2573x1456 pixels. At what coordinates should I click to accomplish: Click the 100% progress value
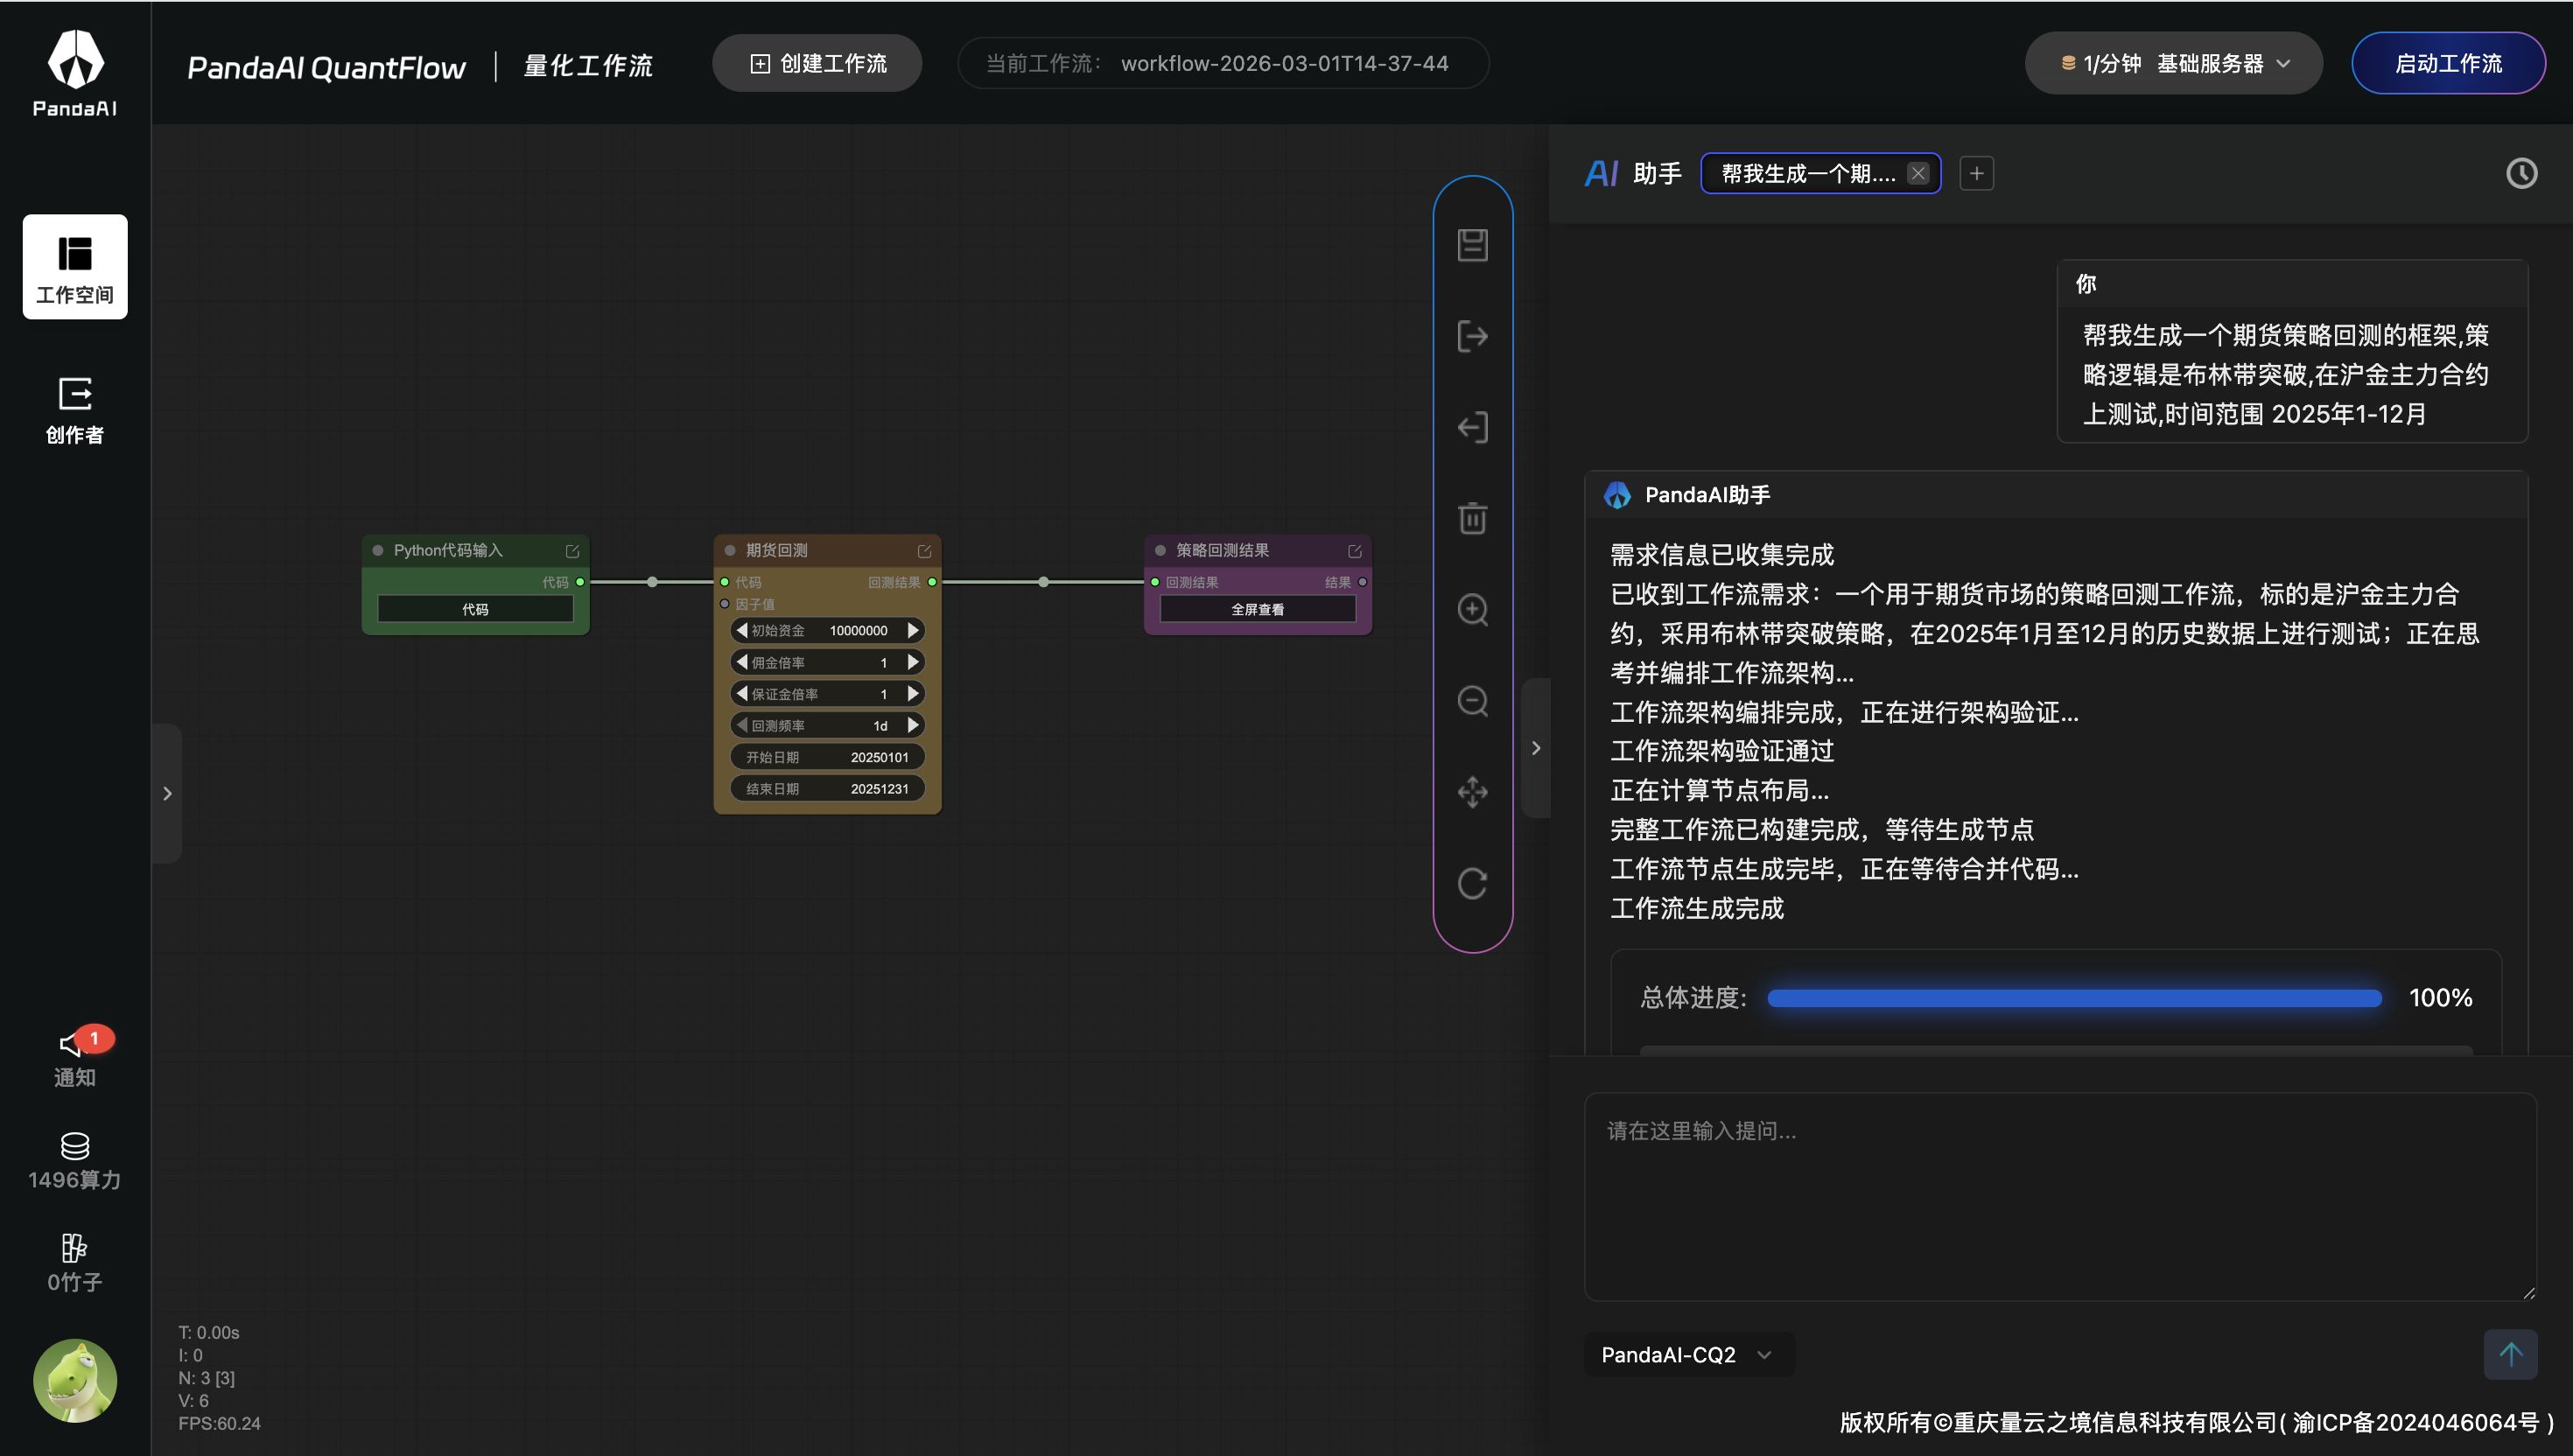[2440, 997]
